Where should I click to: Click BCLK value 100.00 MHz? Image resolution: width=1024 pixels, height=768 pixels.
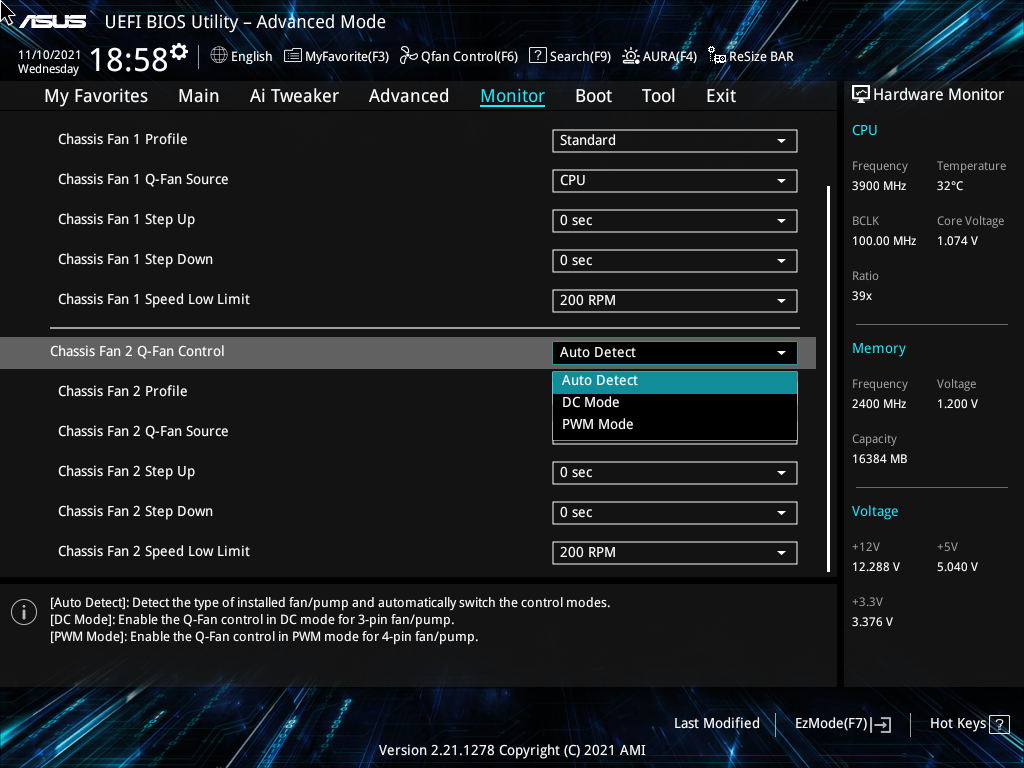[x=884, y=241]
